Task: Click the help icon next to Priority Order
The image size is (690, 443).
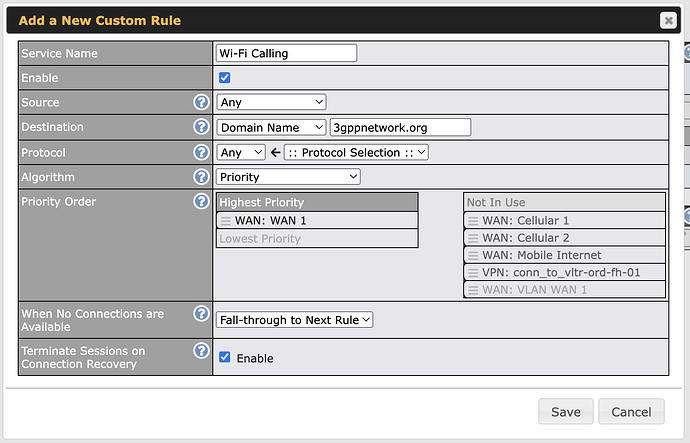Action: (x=201, y=201)
